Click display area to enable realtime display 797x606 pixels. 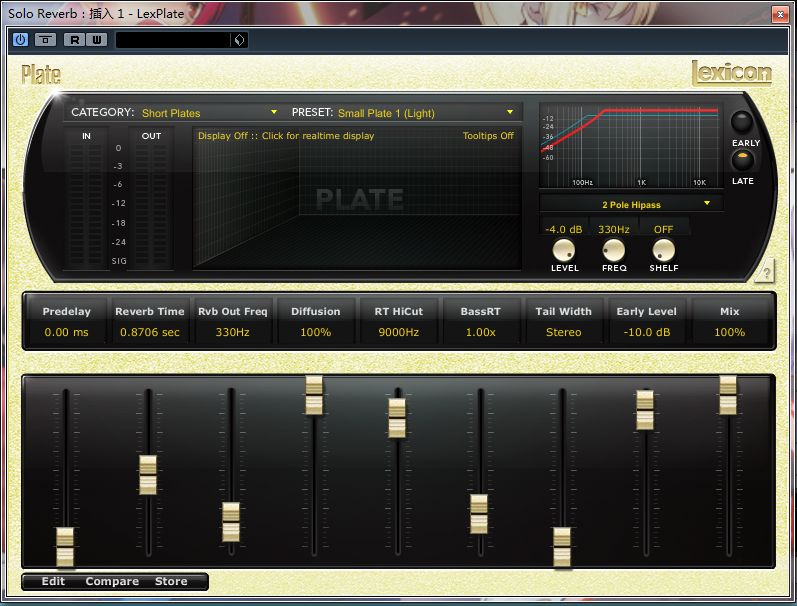(x=357, y=198)
